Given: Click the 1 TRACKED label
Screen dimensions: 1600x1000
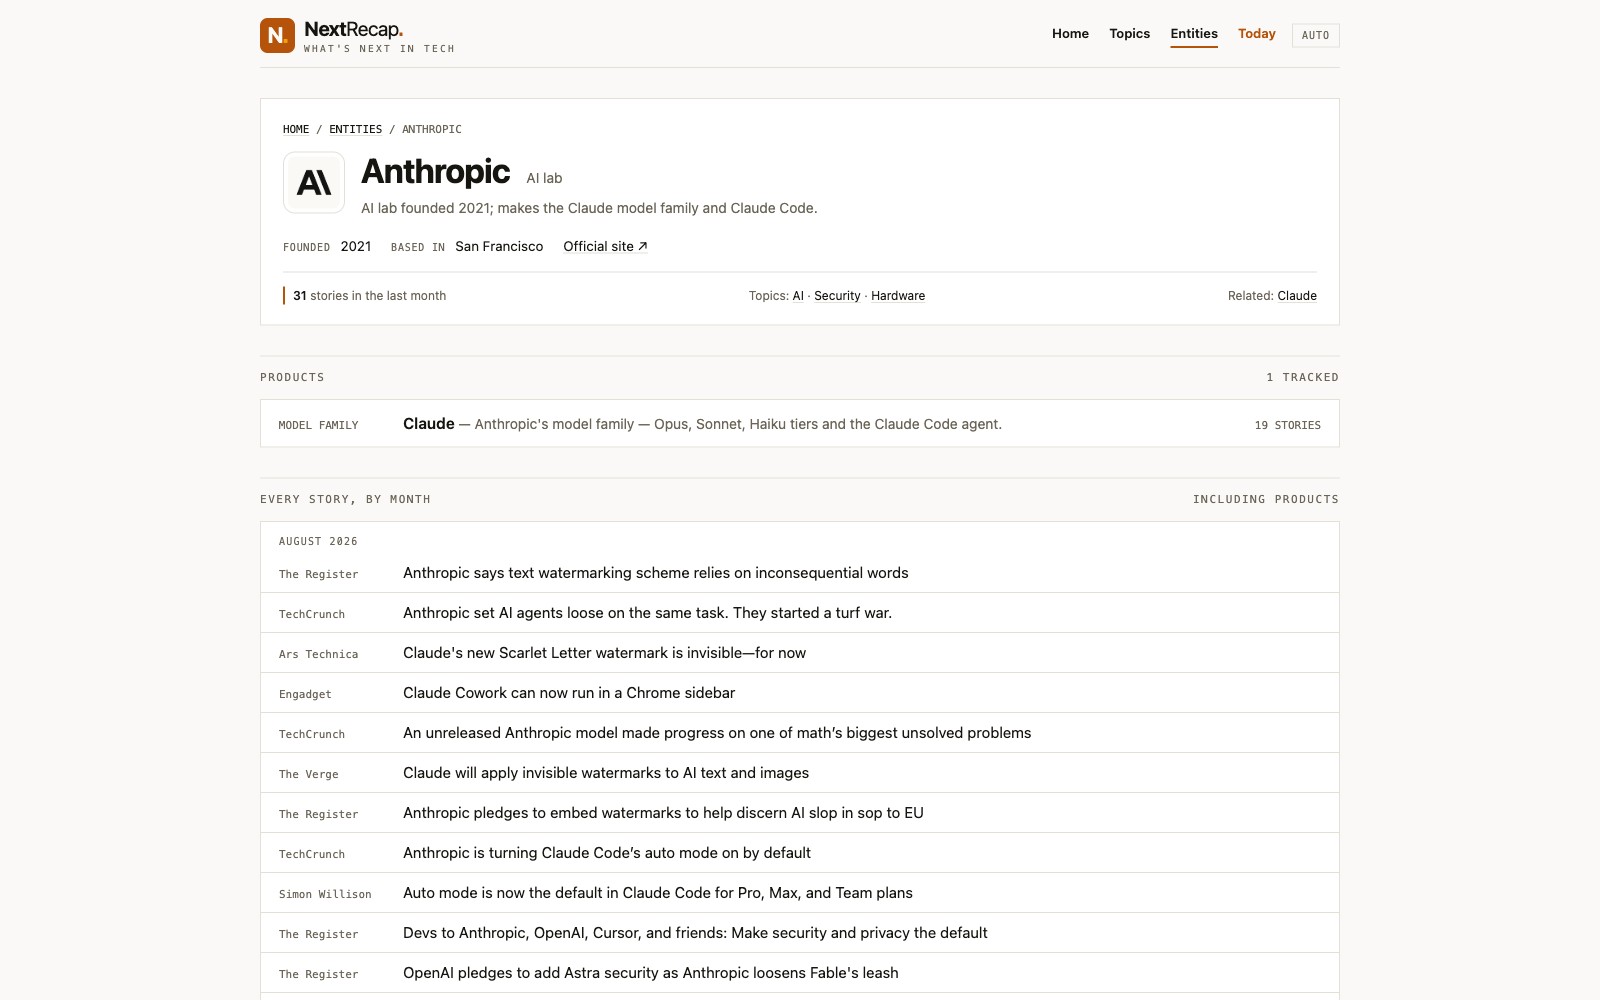Looking at the screenshot, I should [x=1302, y=377].
